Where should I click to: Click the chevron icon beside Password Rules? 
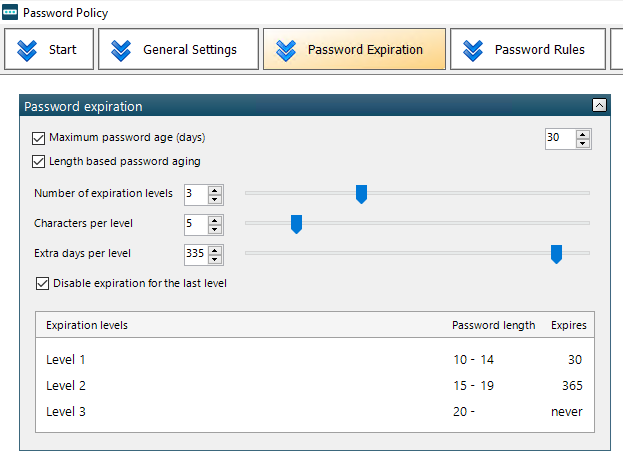point(473,51)
